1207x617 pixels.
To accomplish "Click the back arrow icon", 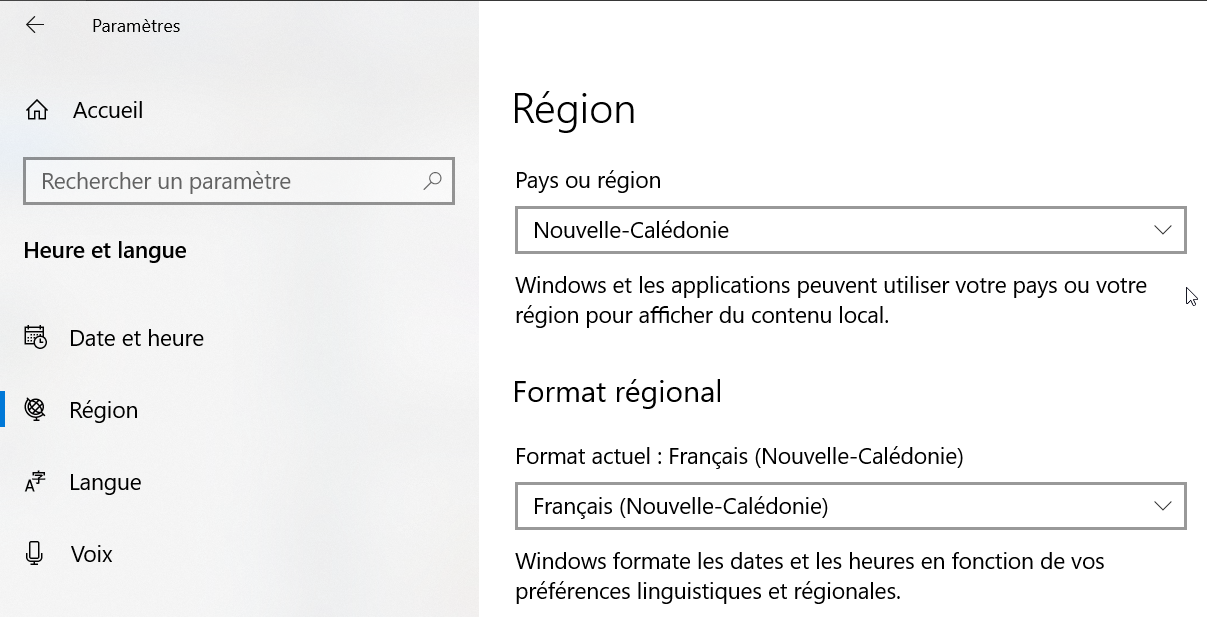I will click(x=35, y=26).
